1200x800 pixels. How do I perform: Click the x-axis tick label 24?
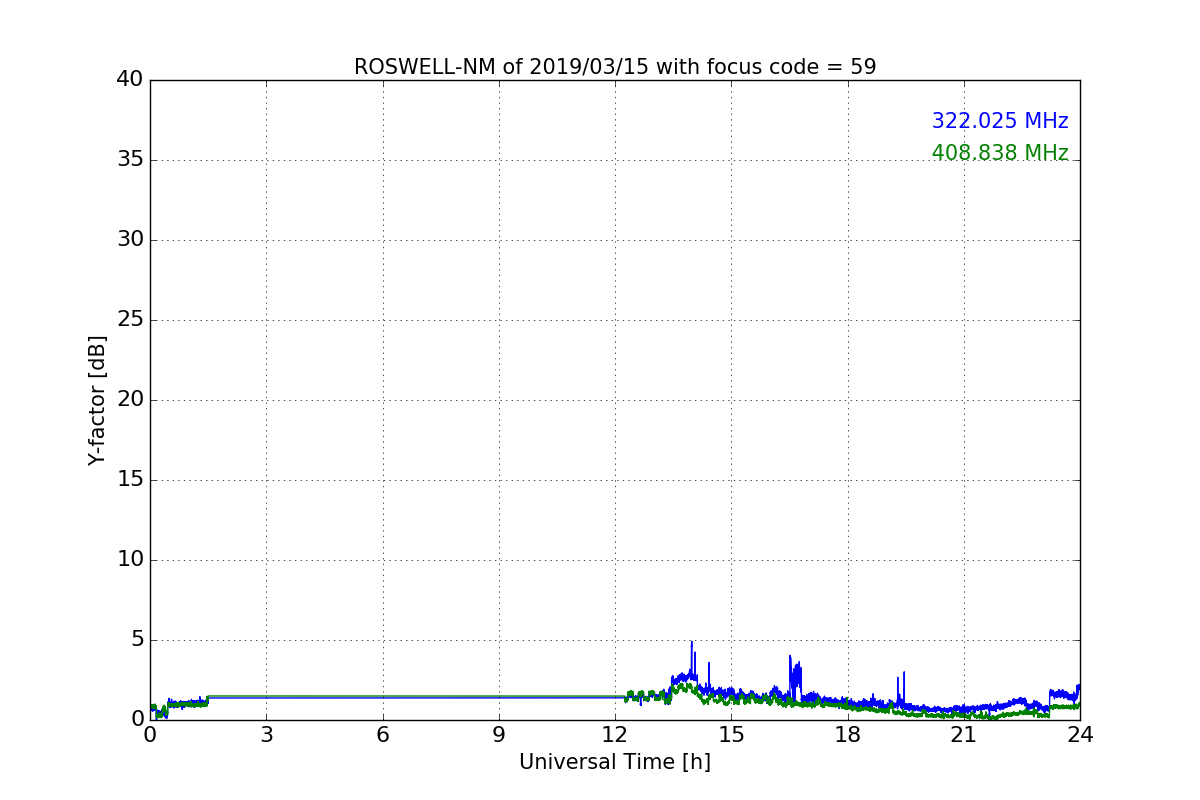coord(1080,734)
